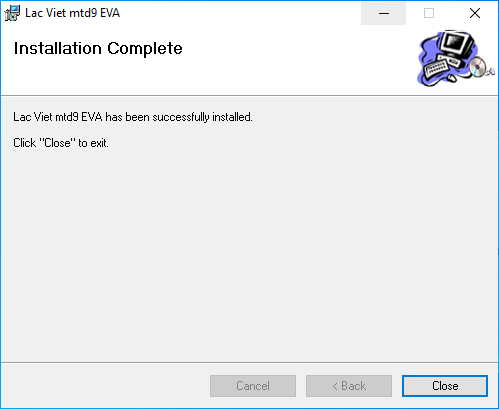Click the grayed-out Cancel button
The image size is (499, 409).
[253, 386]
